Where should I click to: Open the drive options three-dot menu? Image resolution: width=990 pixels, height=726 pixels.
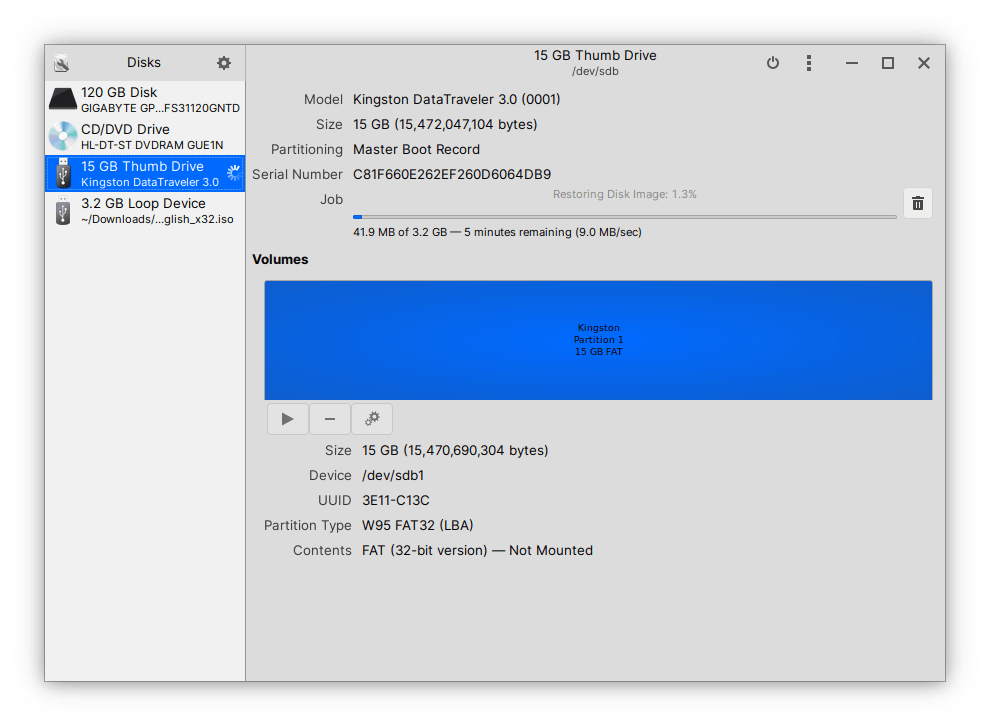(809, 62)
